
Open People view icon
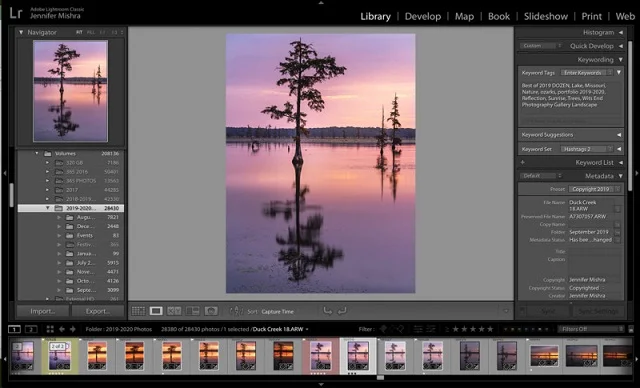click(x=211, y=311)
